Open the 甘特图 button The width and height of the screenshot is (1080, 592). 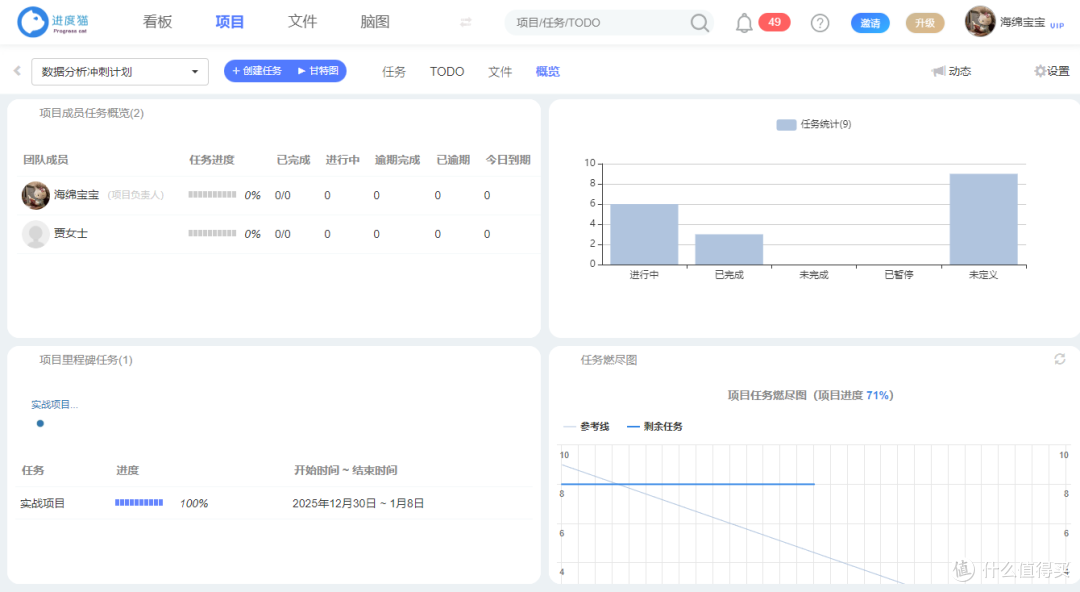tap(318, 71)
